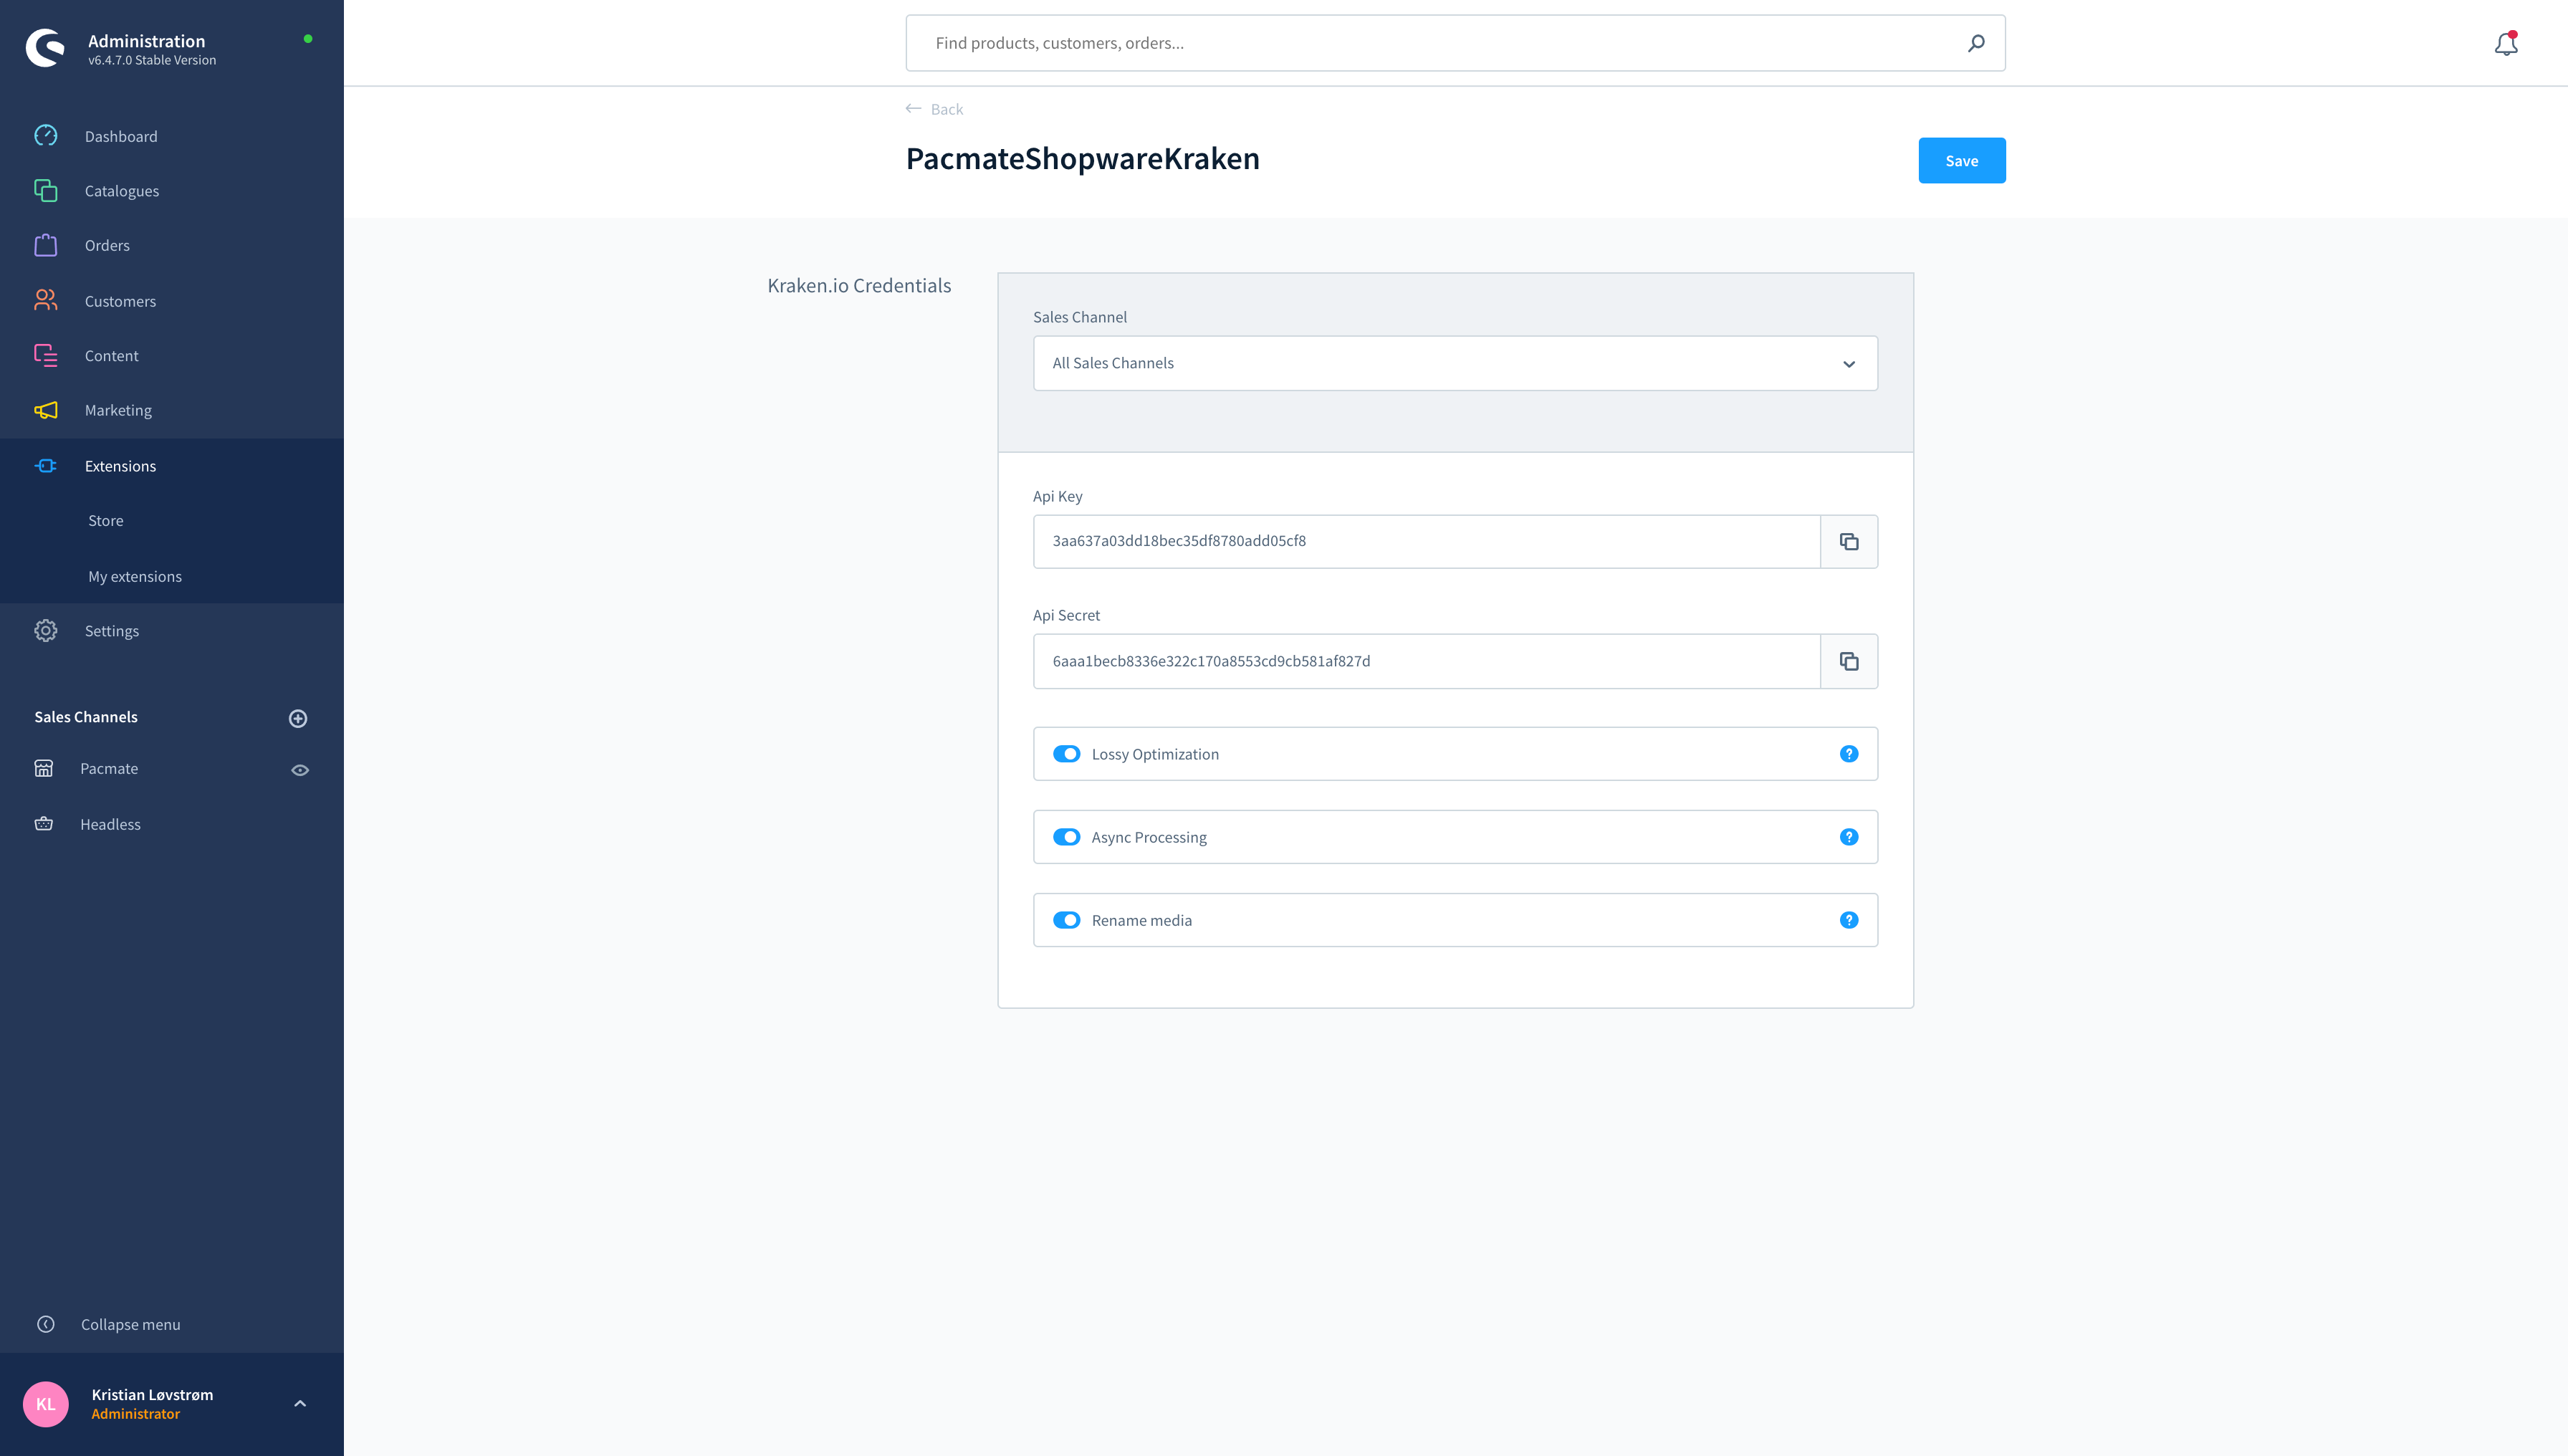Copy the Api Secret to clipboard
This screenshot has height=1456, width=2568.
coord(1849,661)
